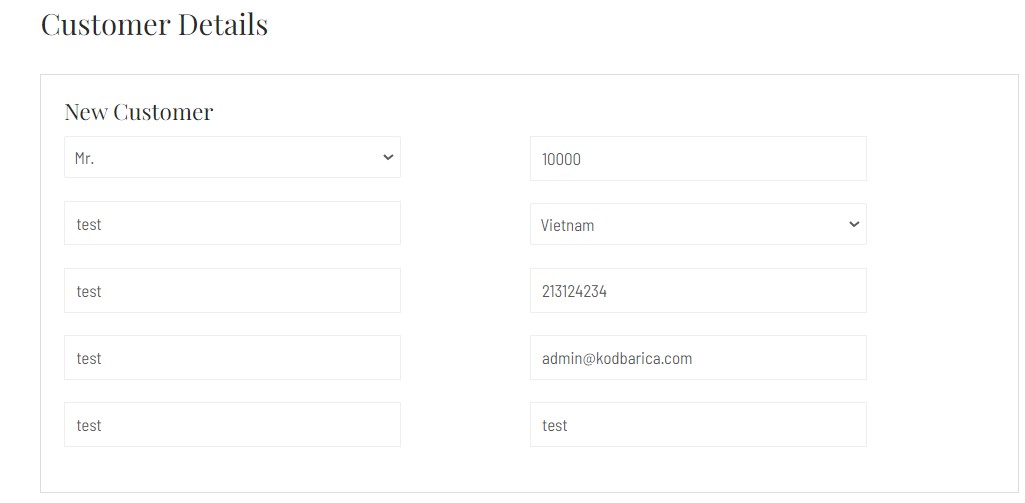
Task: Click the chevron arrow in the Mr. dropdown
Action: pyautogui.click(x=388, y=157)
